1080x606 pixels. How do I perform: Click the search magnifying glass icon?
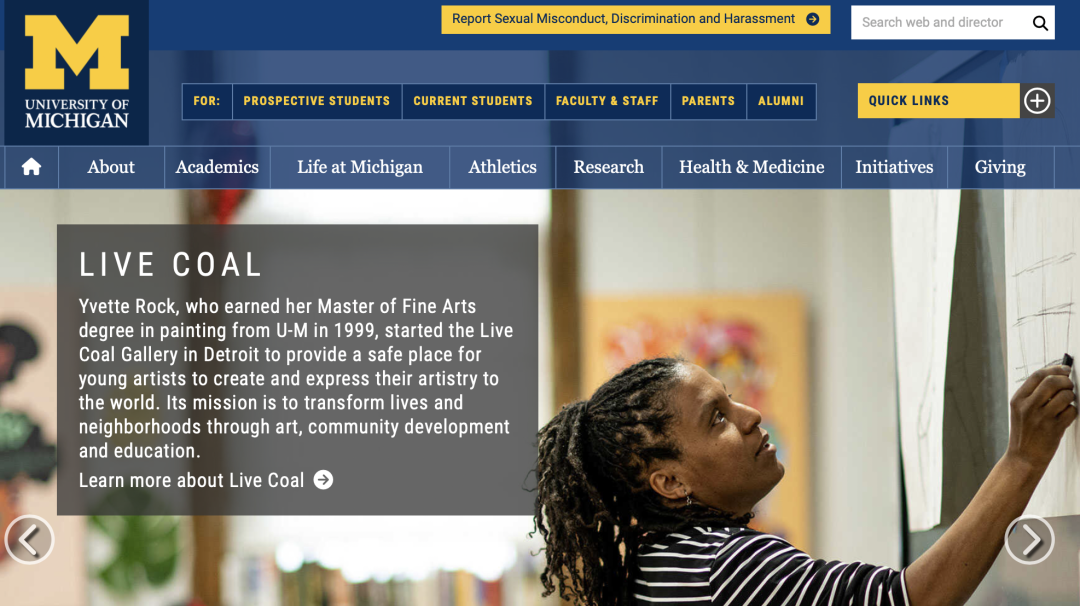pyautogui.click(x=1040, y=23)
